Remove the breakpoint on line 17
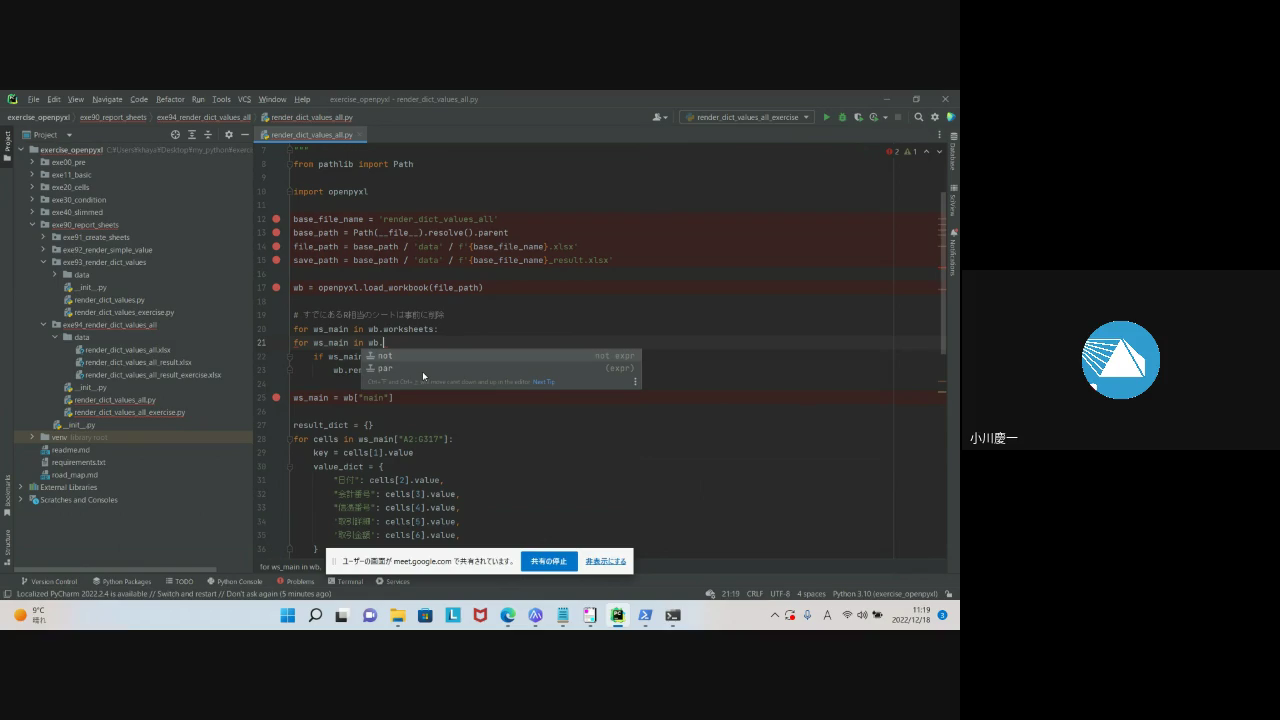The width and height of the screenshot is (1280, 720). 276,288
